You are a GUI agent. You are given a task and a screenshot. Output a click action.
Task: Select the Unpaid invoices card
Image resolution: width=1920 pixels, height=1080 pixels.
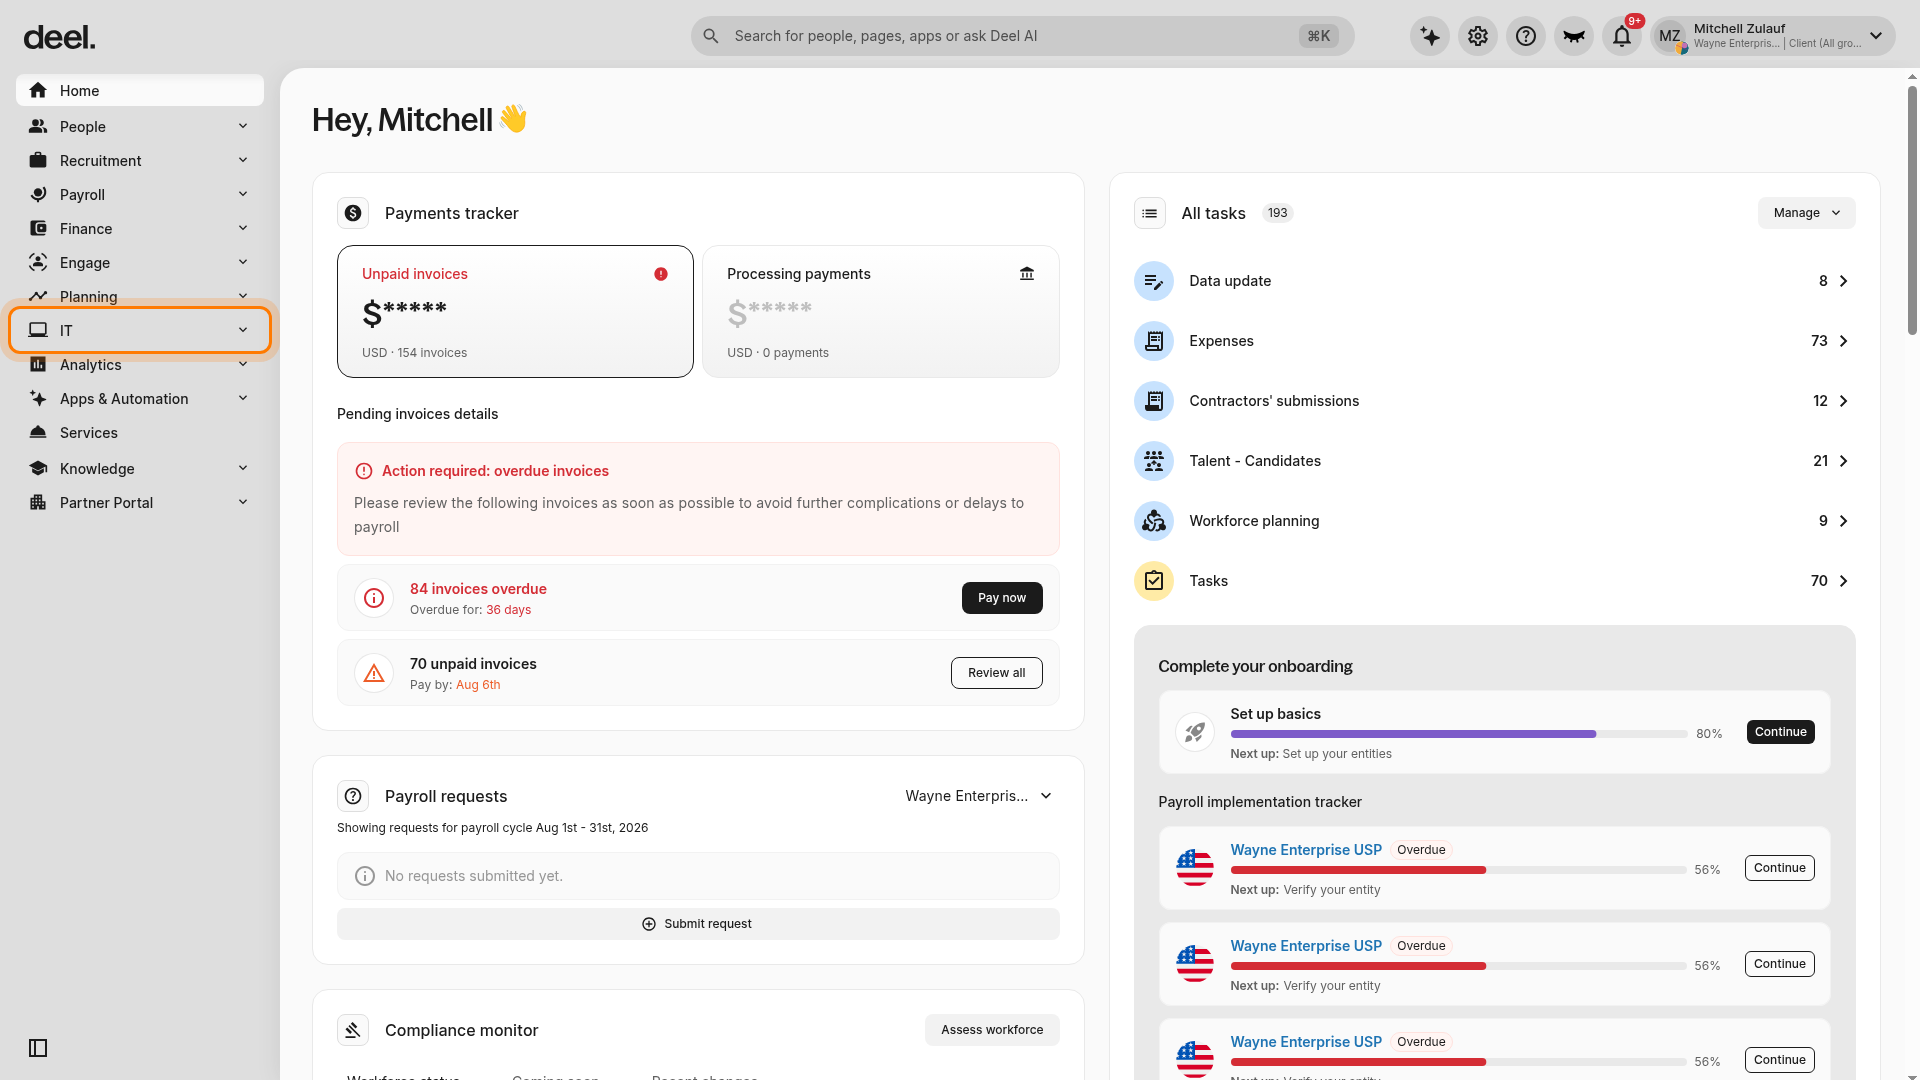pos(515,311)
